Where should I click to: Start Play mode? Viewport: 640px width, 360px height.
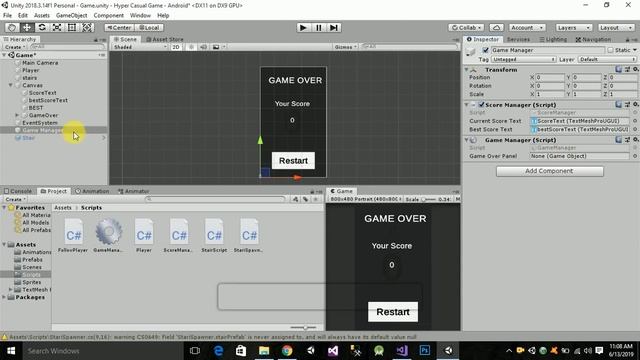(303, 27)
